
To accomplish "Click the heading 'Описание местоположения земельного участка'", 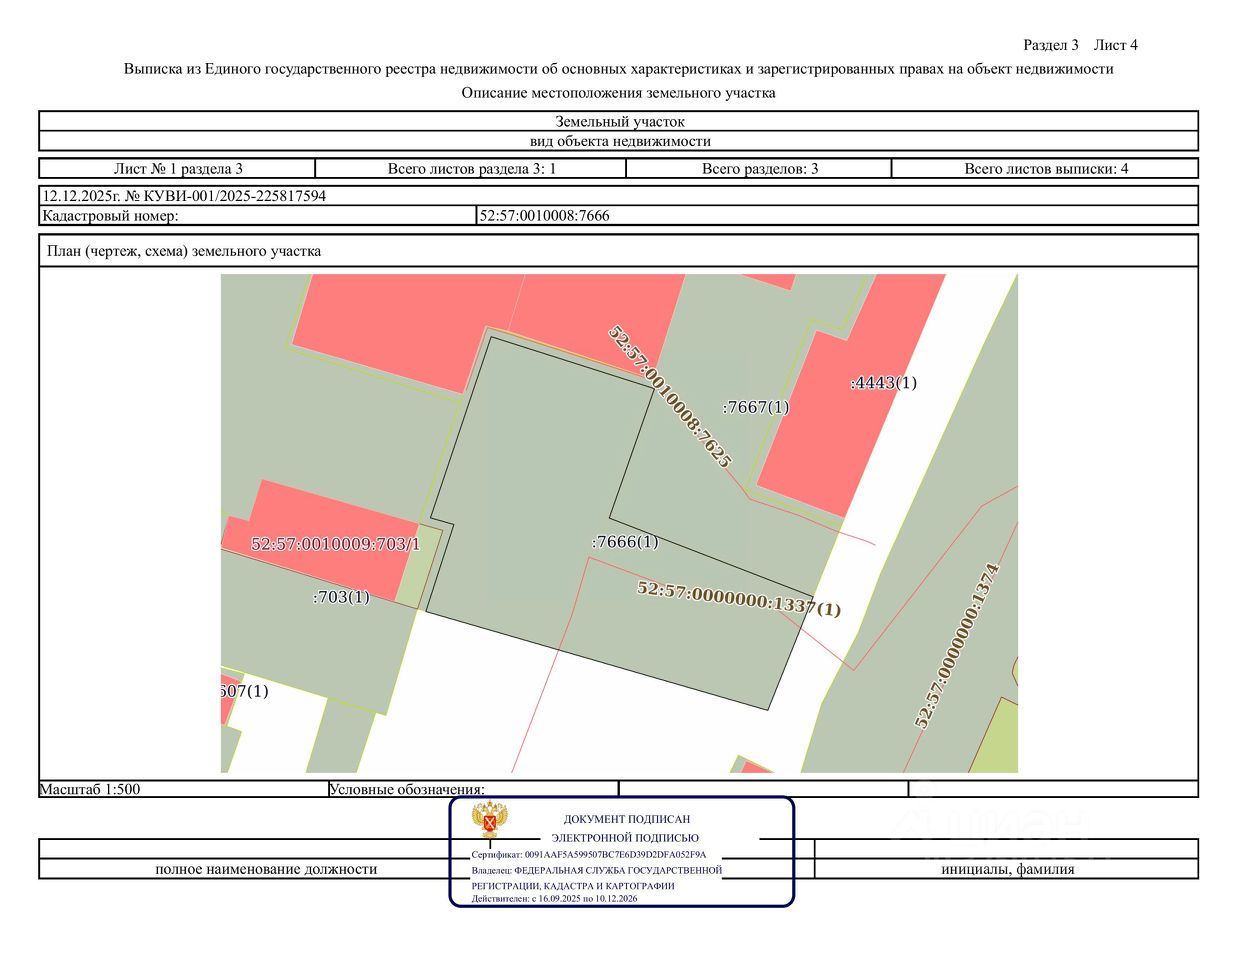I will (618, 93).
